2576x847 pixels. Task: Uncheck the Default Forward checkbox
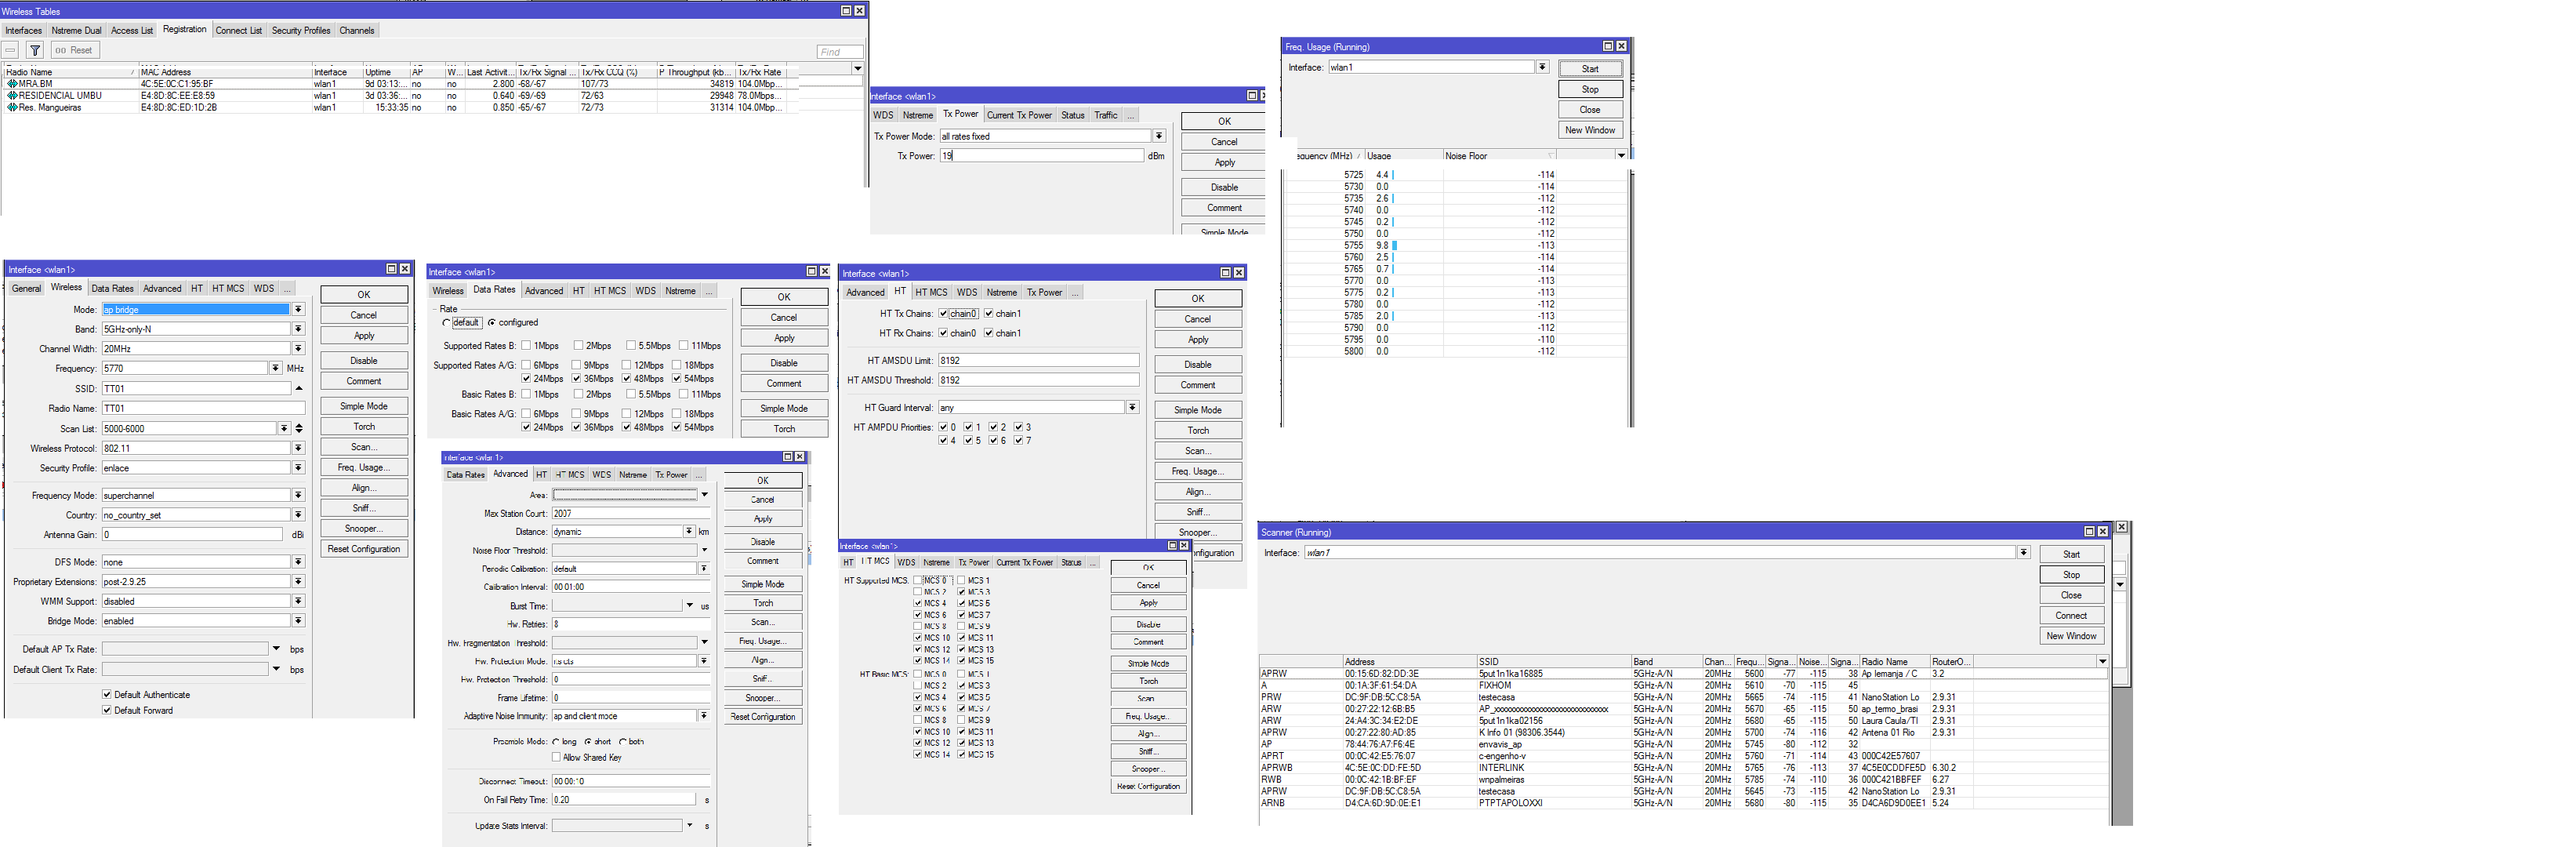click(x=107, y=710)
